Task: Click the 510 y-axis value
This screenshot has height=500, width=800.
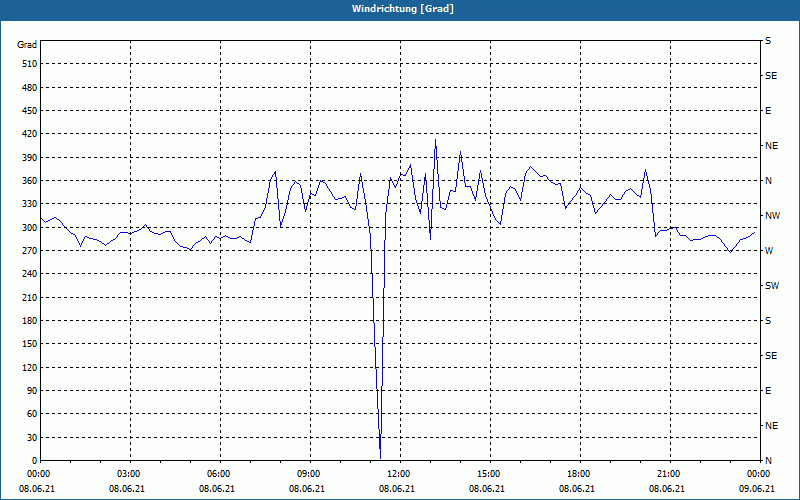Action: pyautogui.click(x=30, y=64)
